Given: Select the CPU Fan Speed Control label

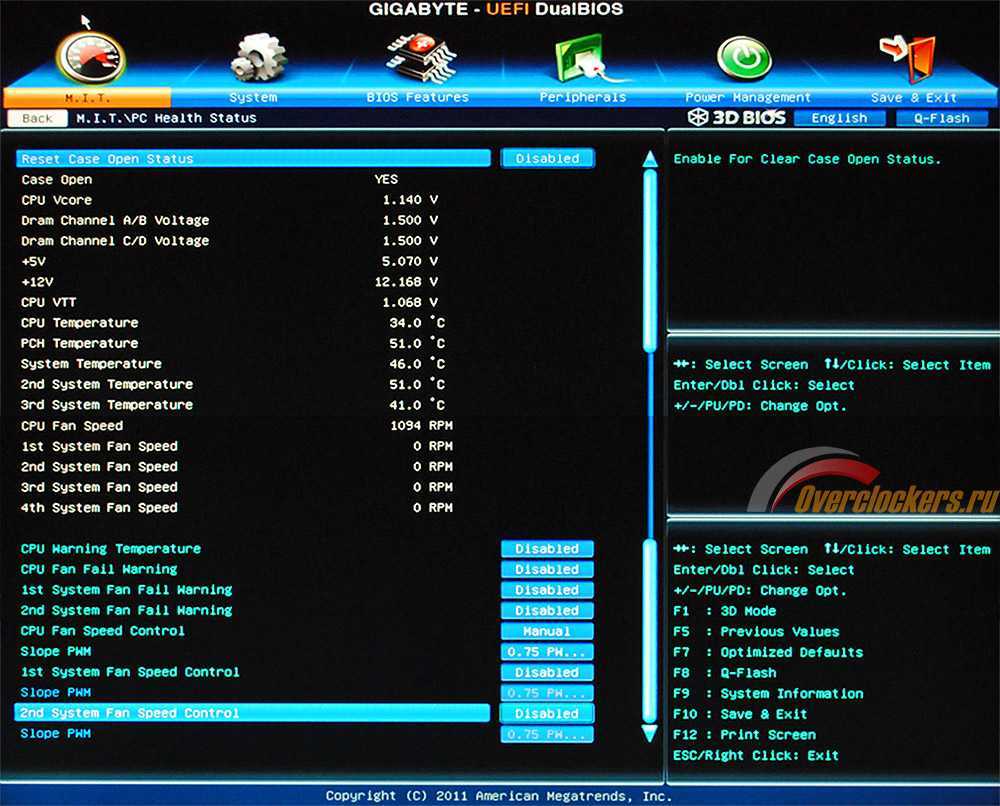Looking at the screenshot, I should pos(103,631).
